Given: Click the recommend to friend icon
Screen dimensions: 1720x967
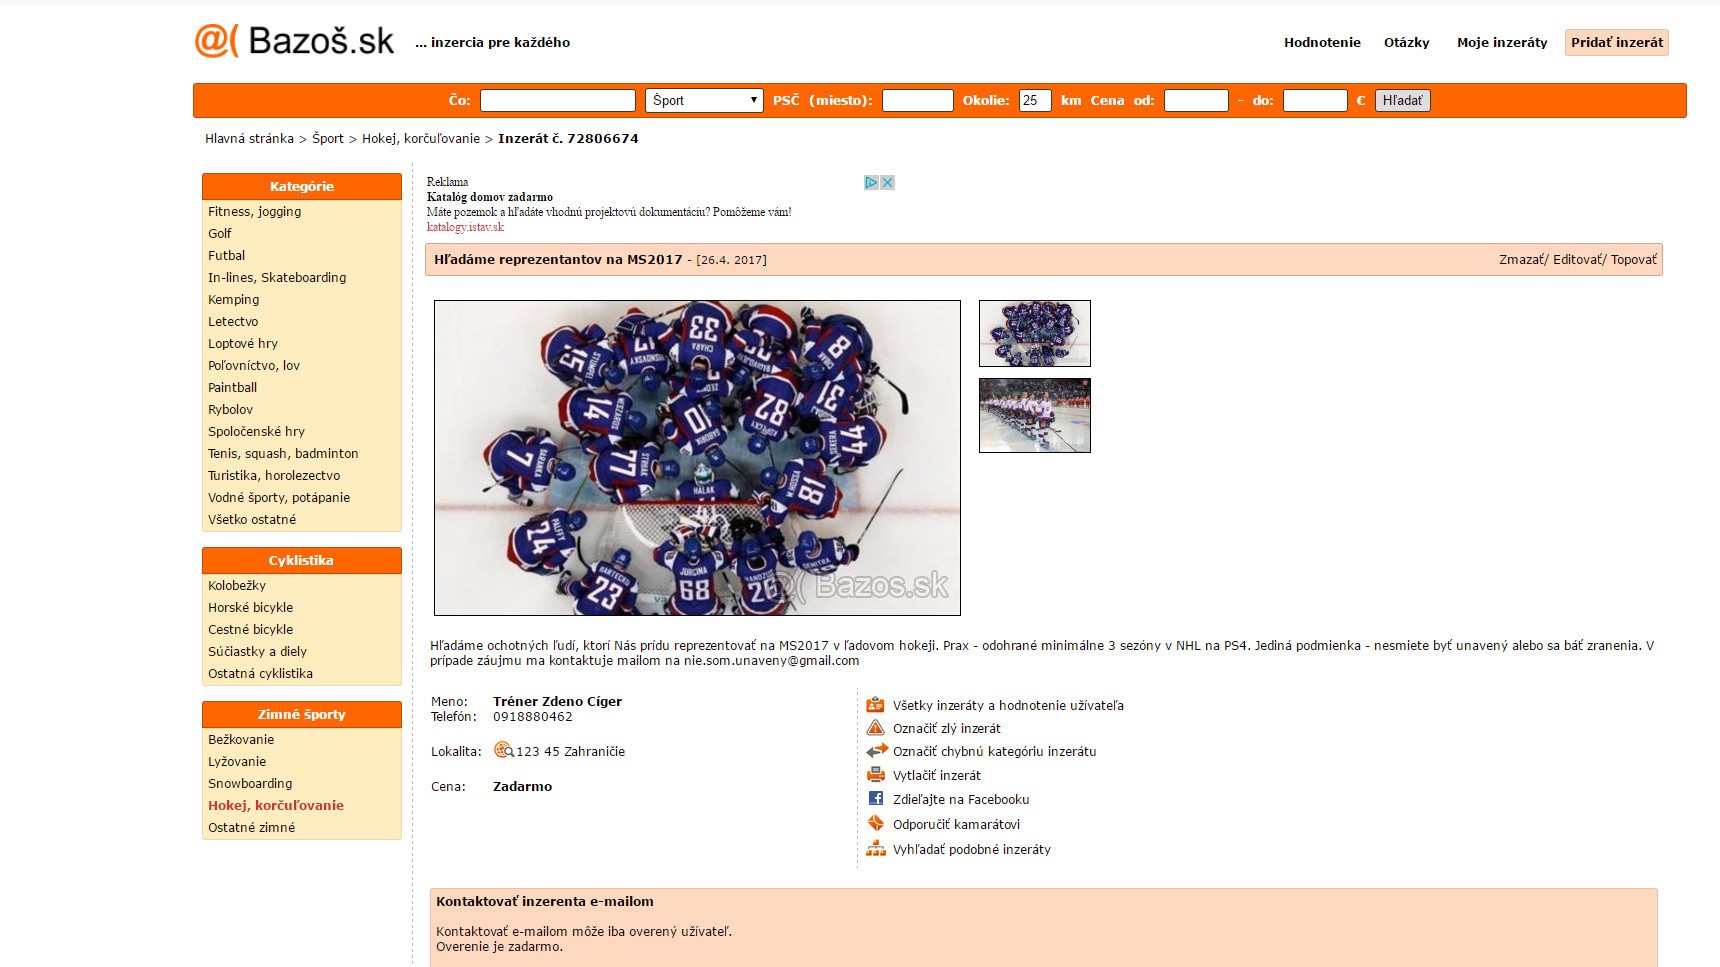Looking at the screenshot, I should [x=875, y=824].
